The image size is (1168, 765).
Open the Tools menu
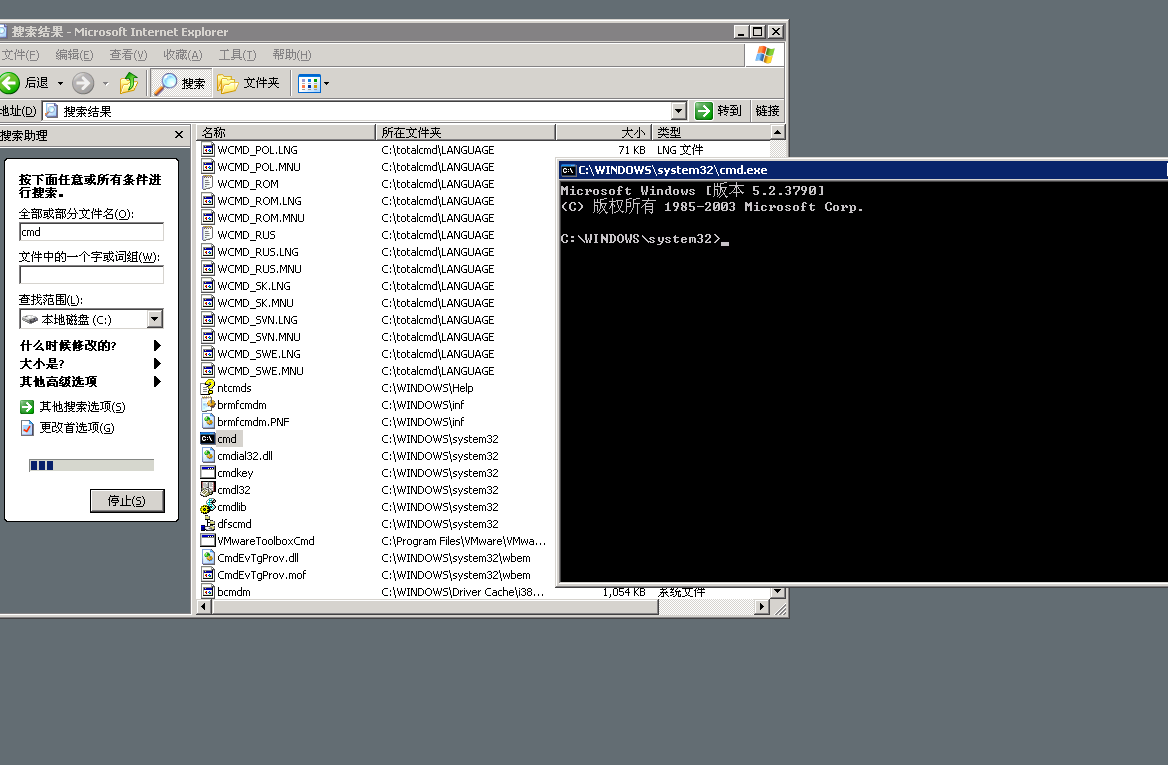pos(237,55)
